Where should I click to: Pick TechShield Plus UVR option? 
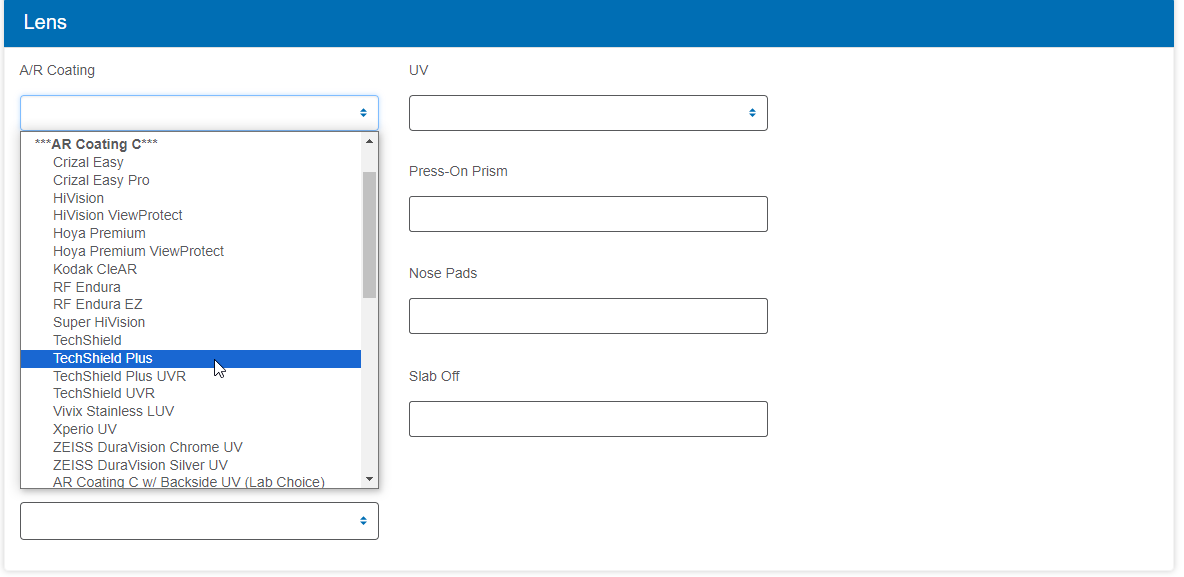click(190, 376)
